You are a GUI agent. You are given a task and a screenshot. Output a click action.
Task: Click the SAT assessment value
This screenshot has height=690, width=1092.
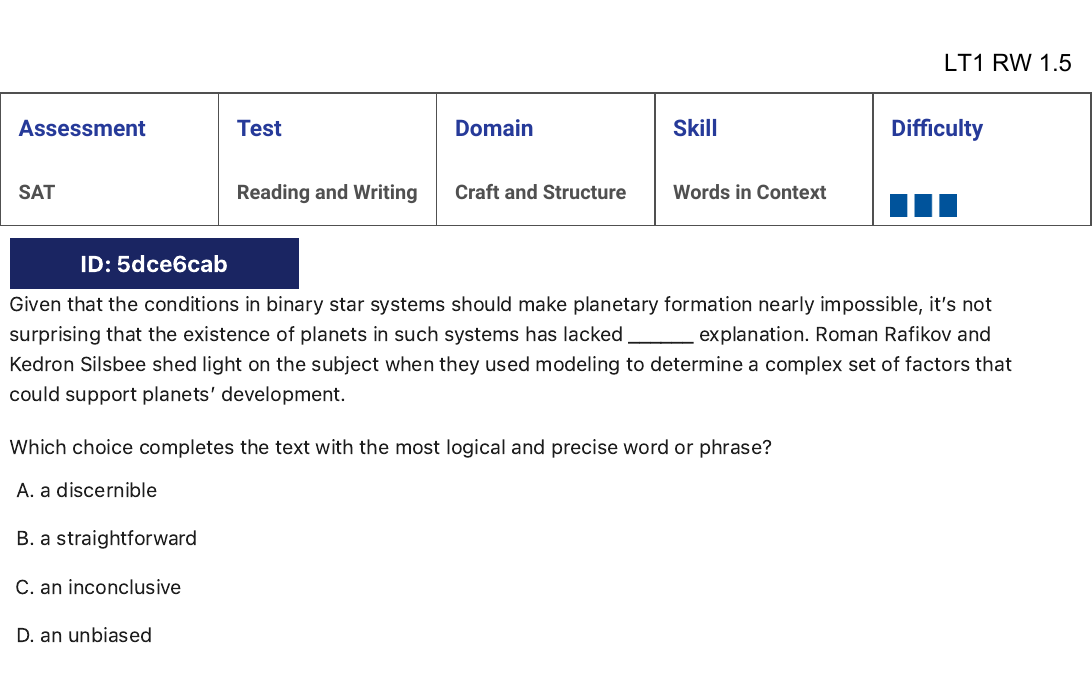point(37,192)
